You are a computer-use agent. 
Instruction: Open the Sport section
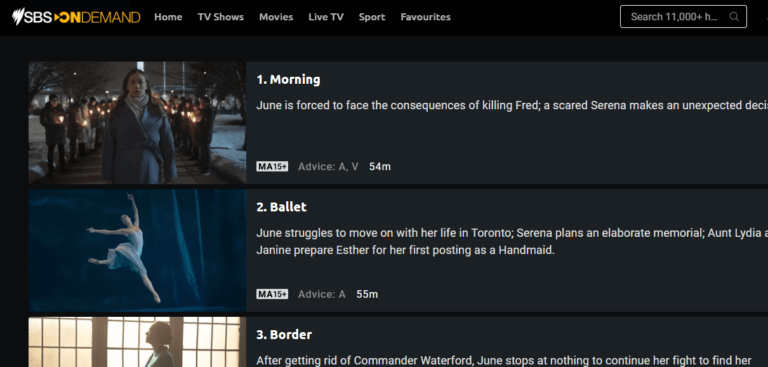coord(372,17)
